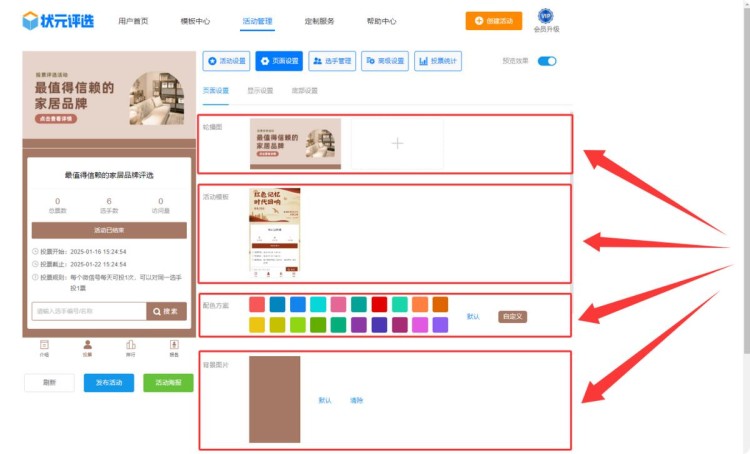750x454 pixels.
Task: Click the plus to add carousel image
Action: (397, 144)
